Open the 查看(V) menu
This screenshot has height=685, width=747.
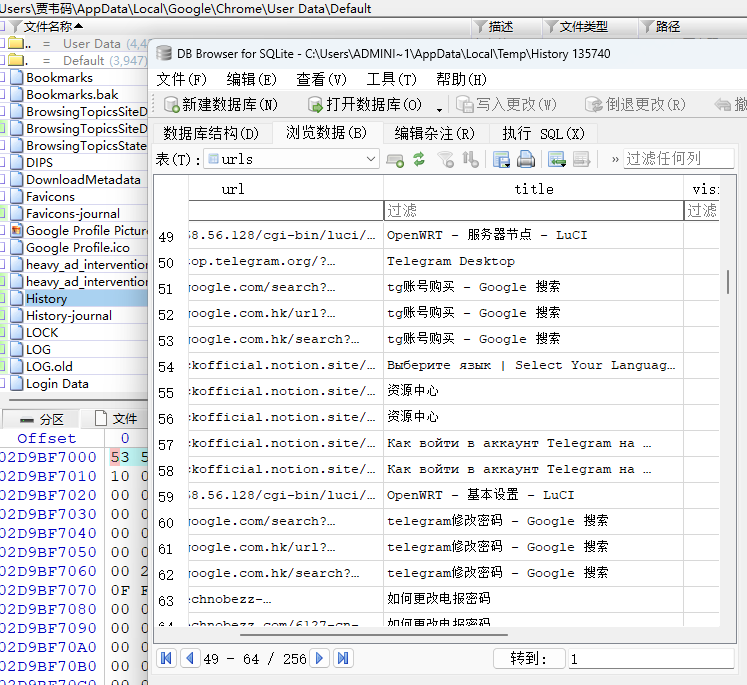[321, 79]
